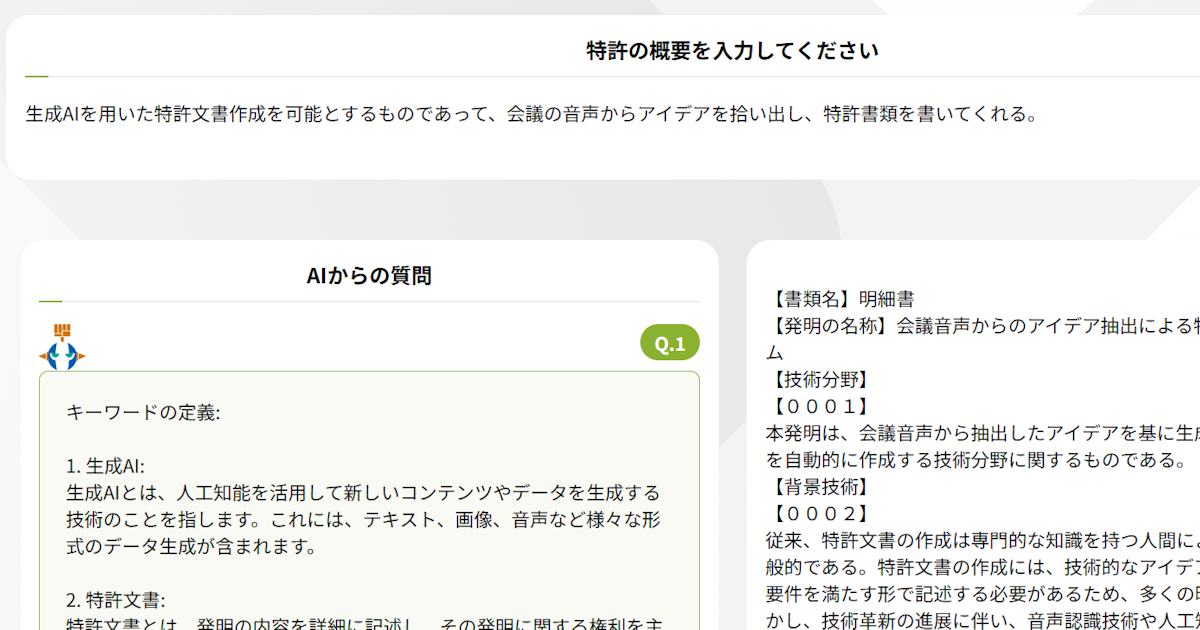Select the green Q.1 question badge
Image resolution: width=1200 pixels, height=630 pixels.
point(670,342)
